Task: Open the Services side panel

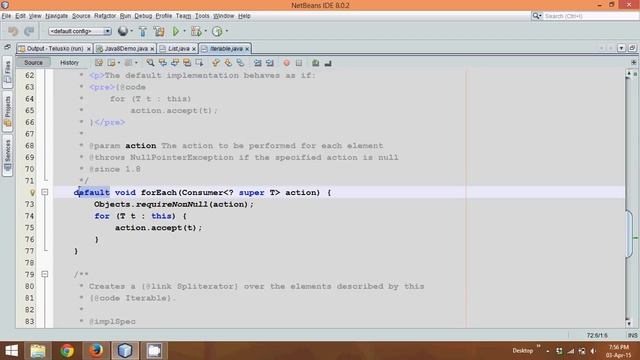Action: pos(7,155)
